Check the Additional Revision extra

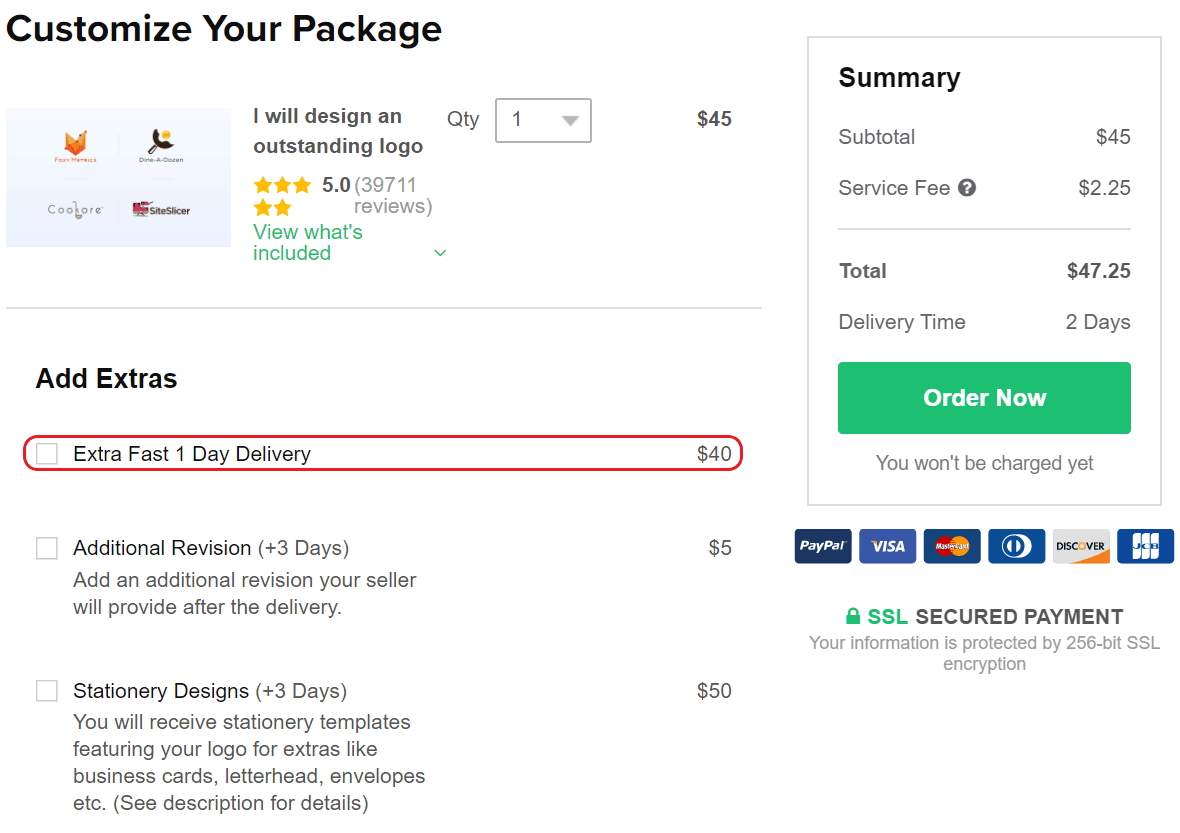pos(46,548)
